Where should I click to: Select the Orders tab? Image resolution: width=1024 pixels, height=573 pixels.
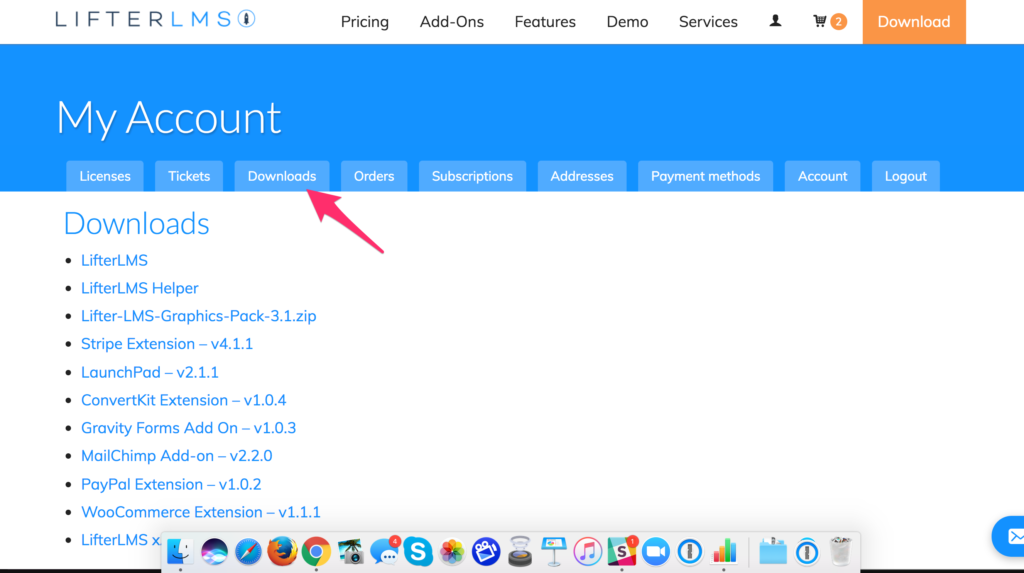point(374,176)
